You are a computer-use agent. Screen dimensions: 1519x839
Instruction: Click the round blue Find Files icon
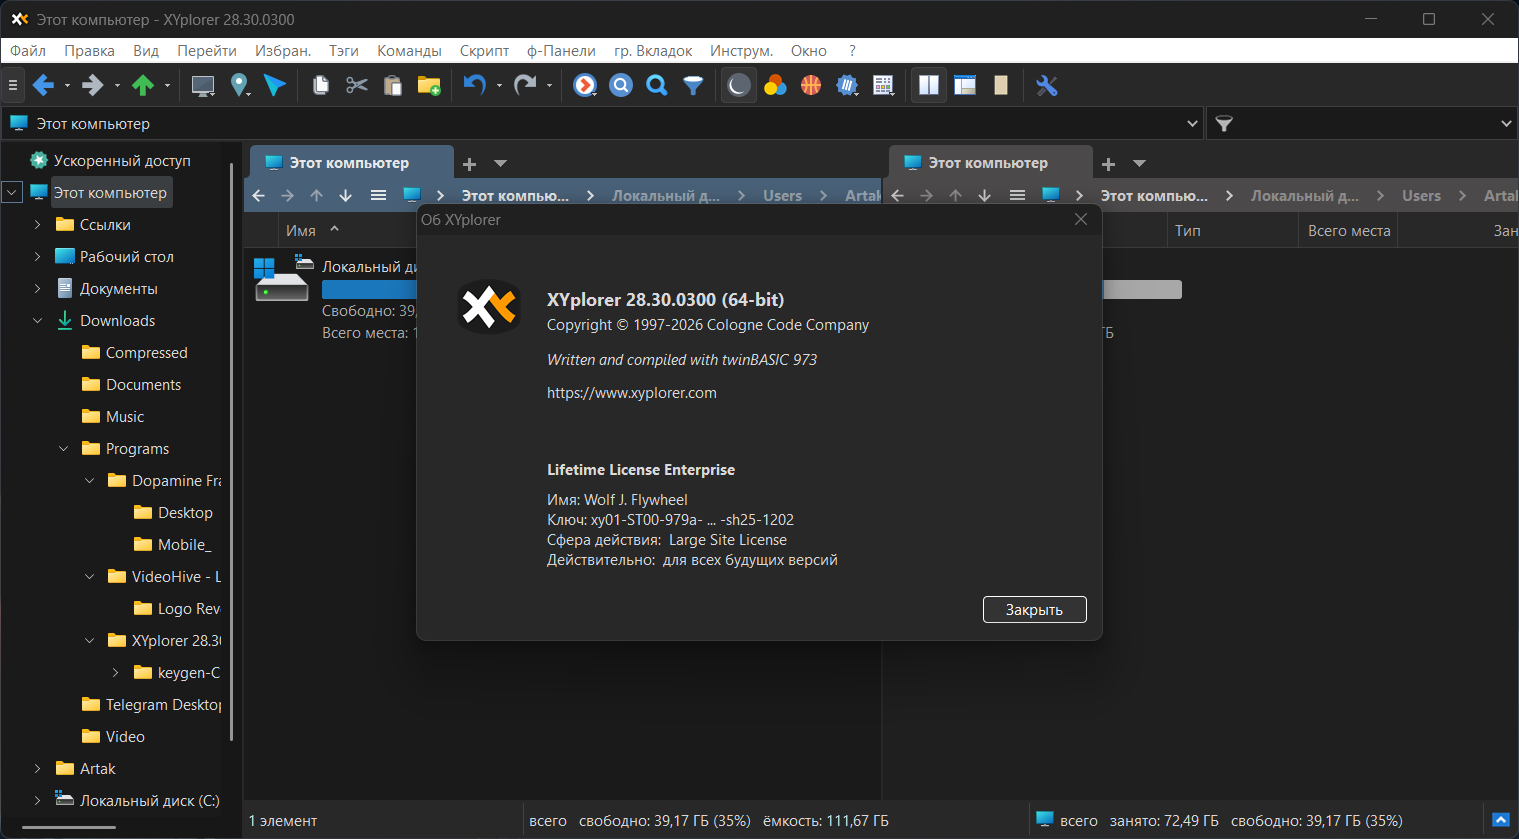pyautogui.click(x=621, y=86)
